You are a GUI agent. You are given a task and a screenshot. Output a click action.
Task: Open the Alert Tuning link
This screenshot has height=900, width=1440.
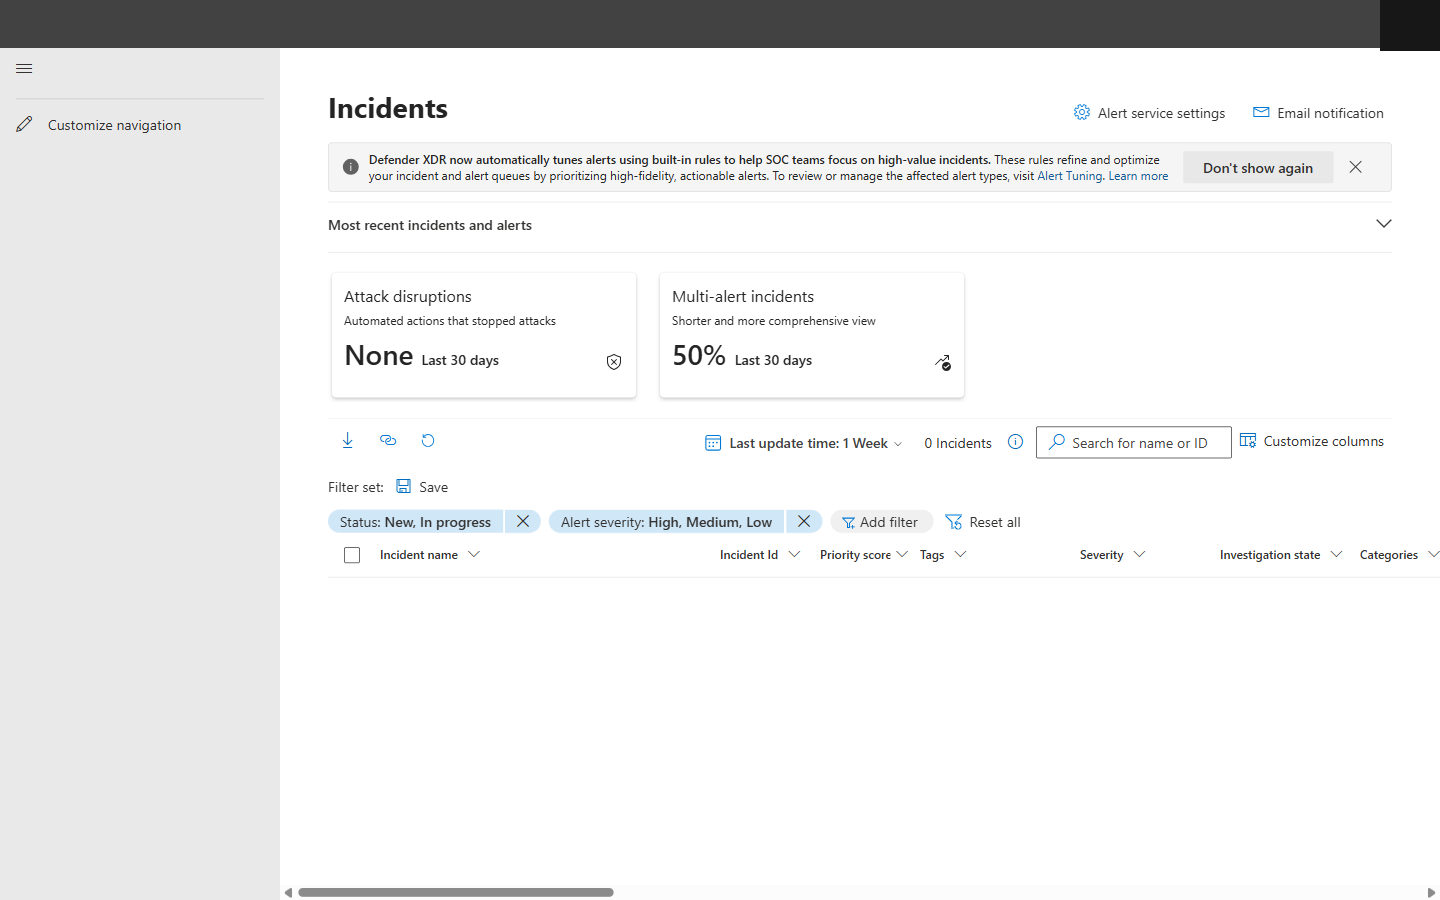coord(1069,175)
